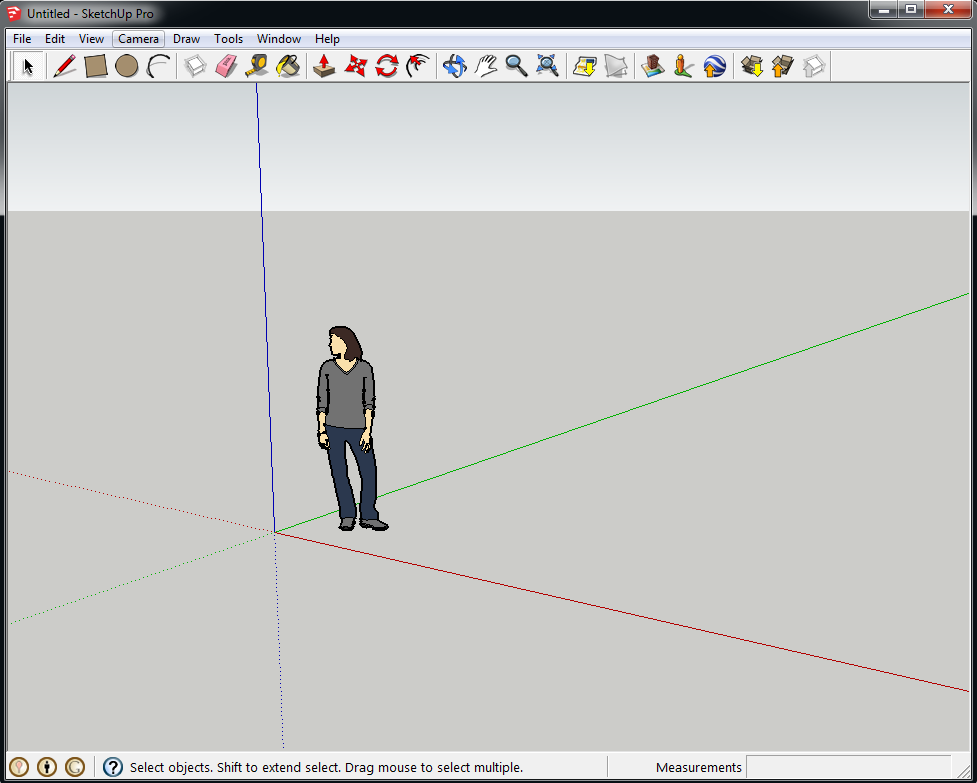Click inside the Measurements input box
The image size is (977, 783).
(847, 767)
